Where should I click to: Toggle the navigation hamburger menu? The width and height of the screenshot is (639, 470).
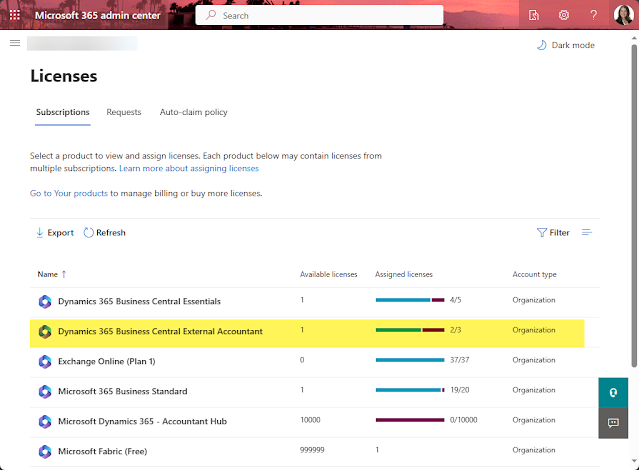click(15, 43)
